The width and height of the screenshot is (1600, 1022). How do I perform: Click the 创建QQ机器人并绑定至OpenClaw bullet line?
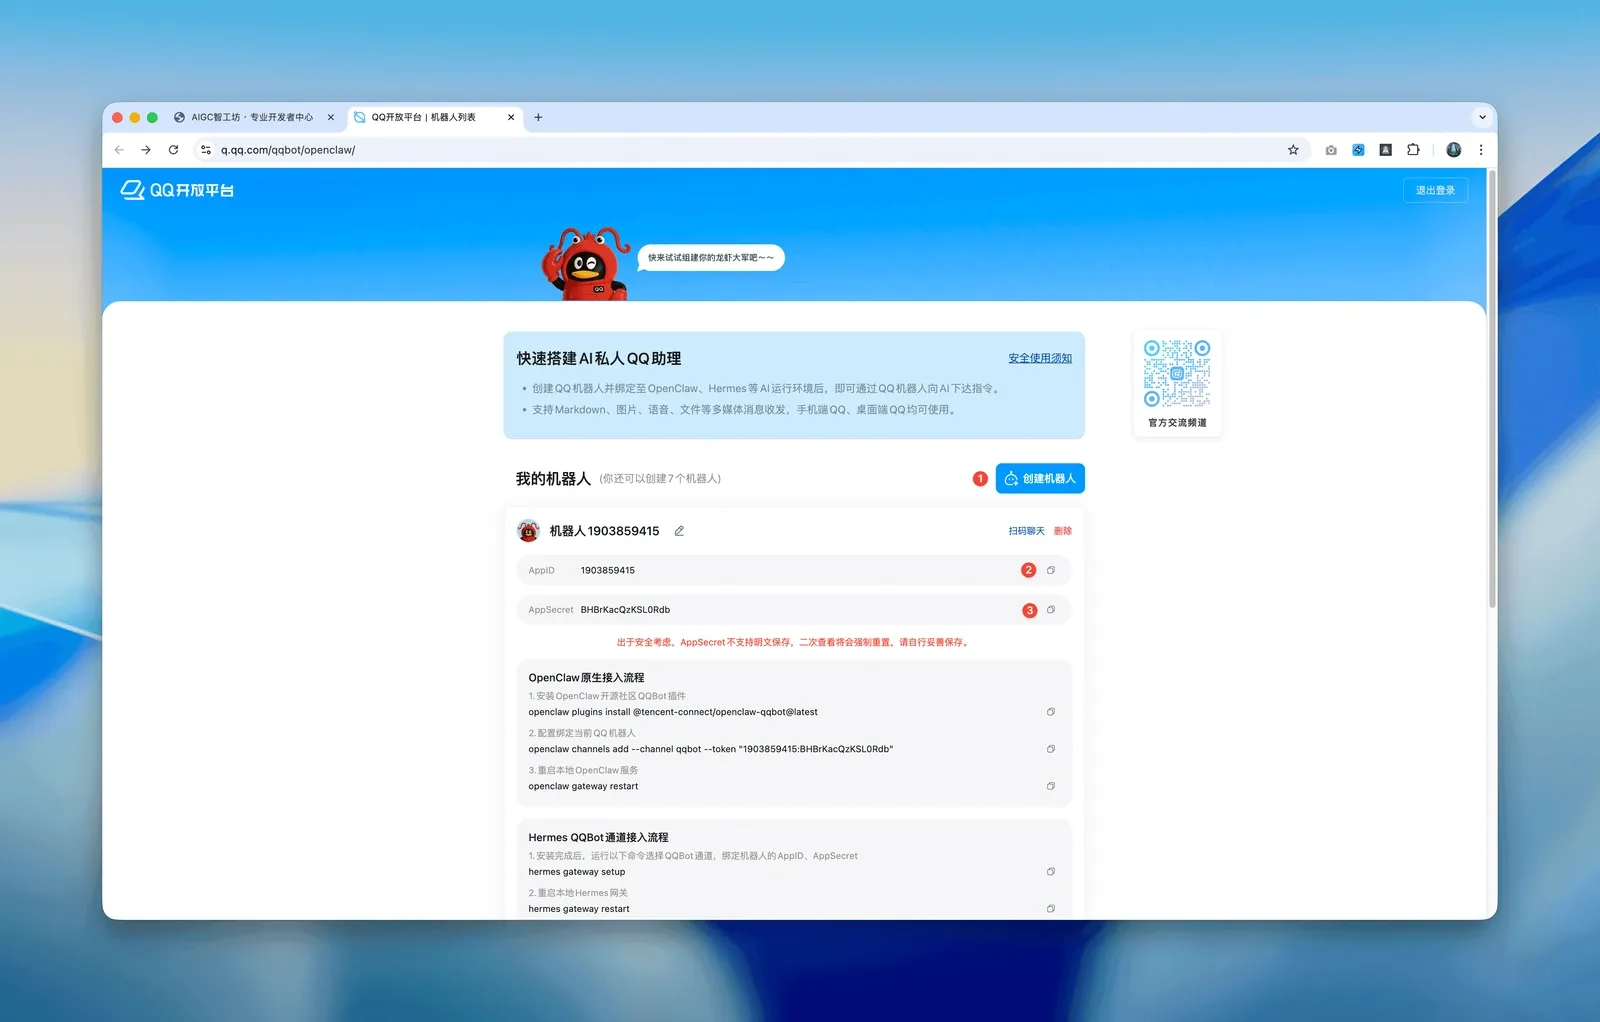(766, 389)
